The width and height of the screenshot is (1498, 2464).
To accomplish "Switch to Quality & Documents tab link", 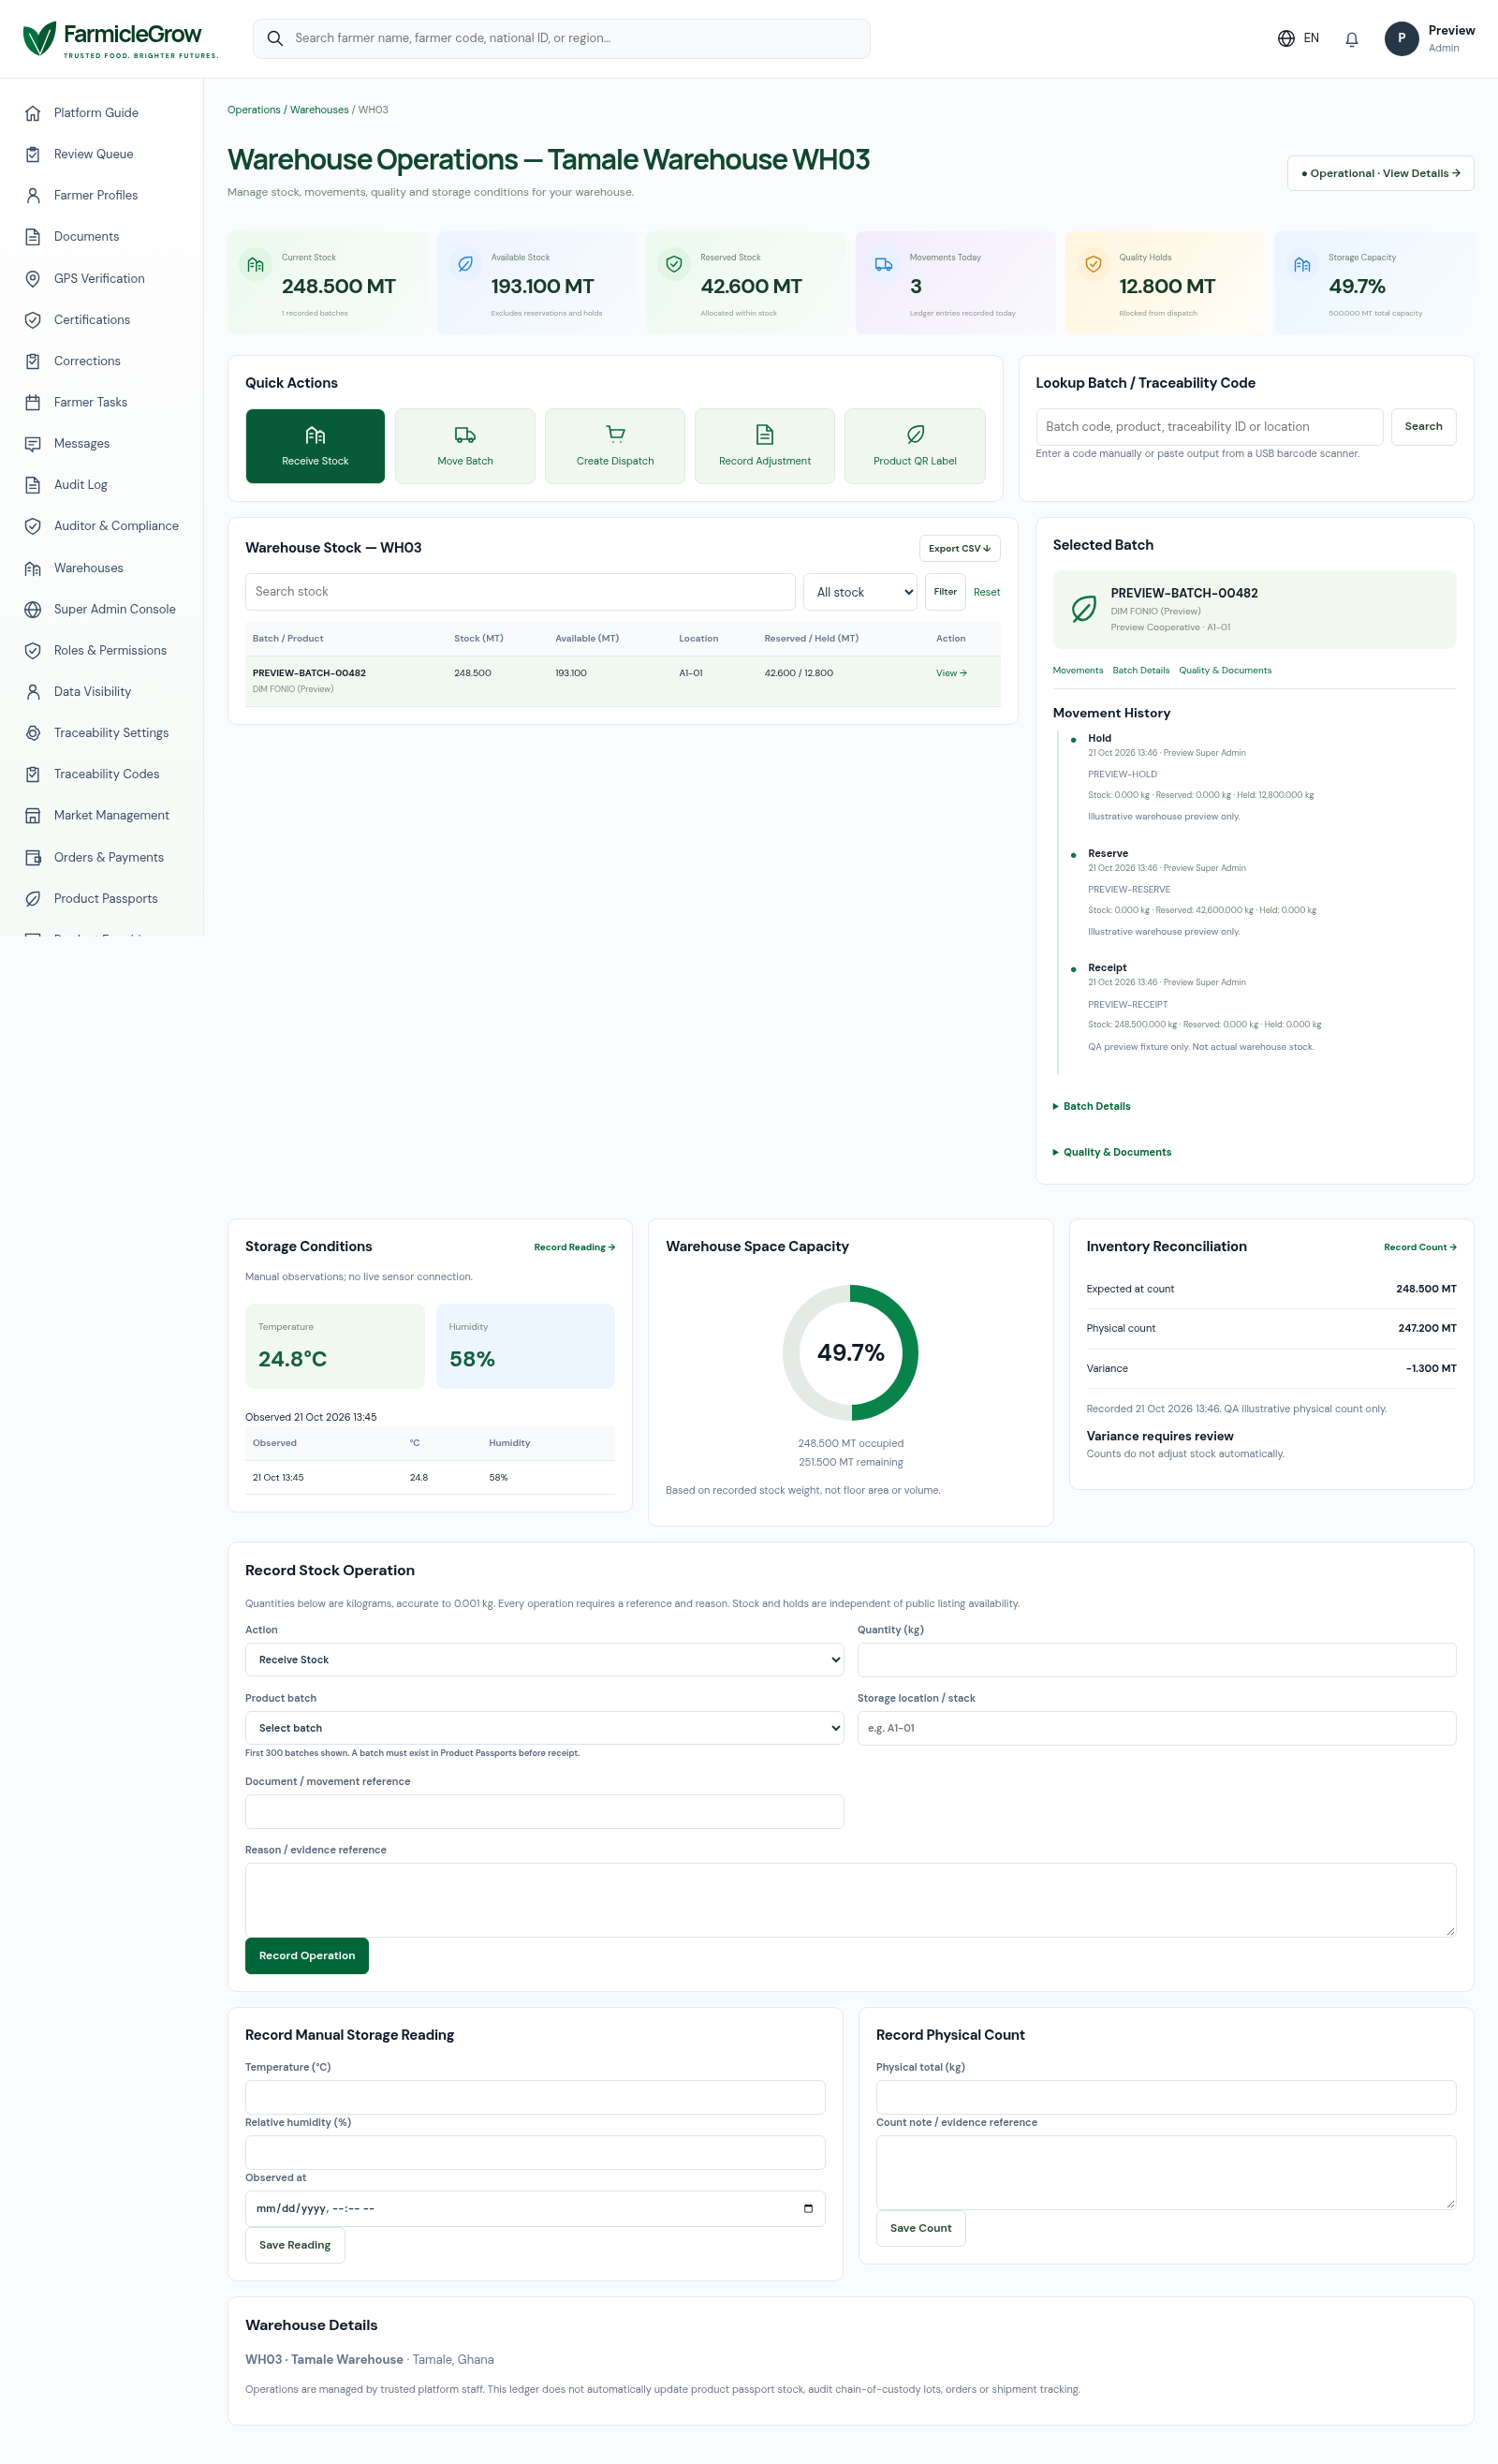I will point(1225,670).
